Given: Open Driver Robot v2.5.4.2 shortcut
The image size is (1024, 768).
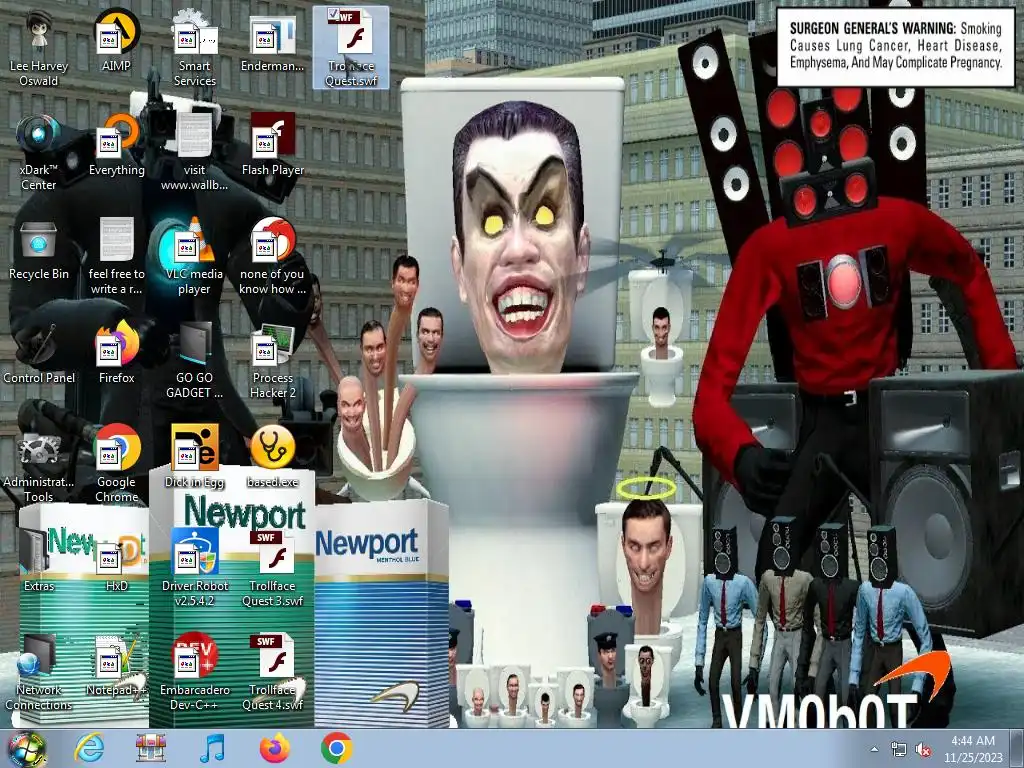Looking at the screenshot, I should click(x=195, y=568).
